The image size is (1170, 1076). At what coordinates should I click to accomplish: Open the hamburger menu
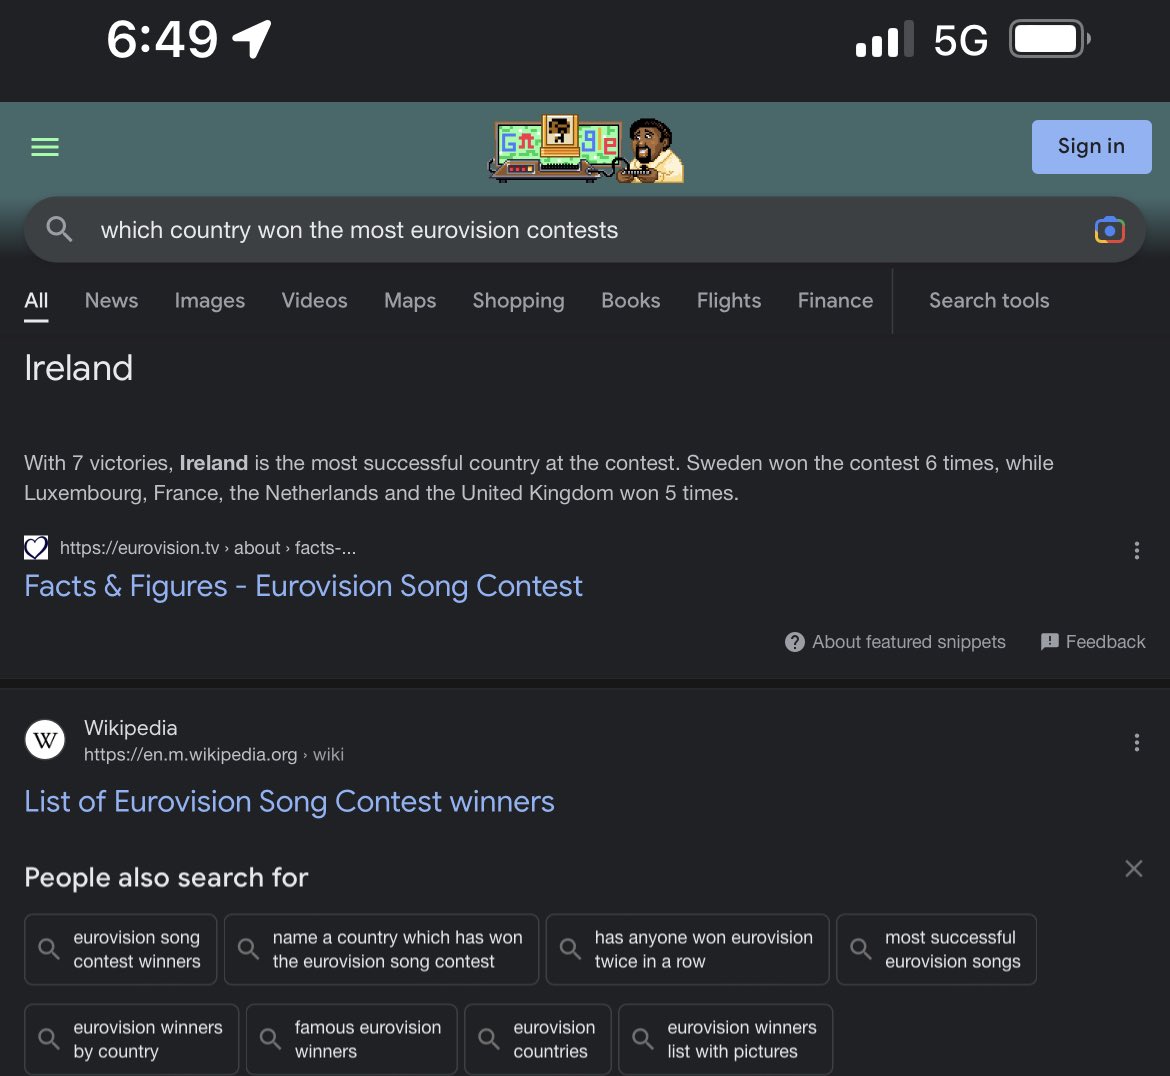(x=45, y=147)
